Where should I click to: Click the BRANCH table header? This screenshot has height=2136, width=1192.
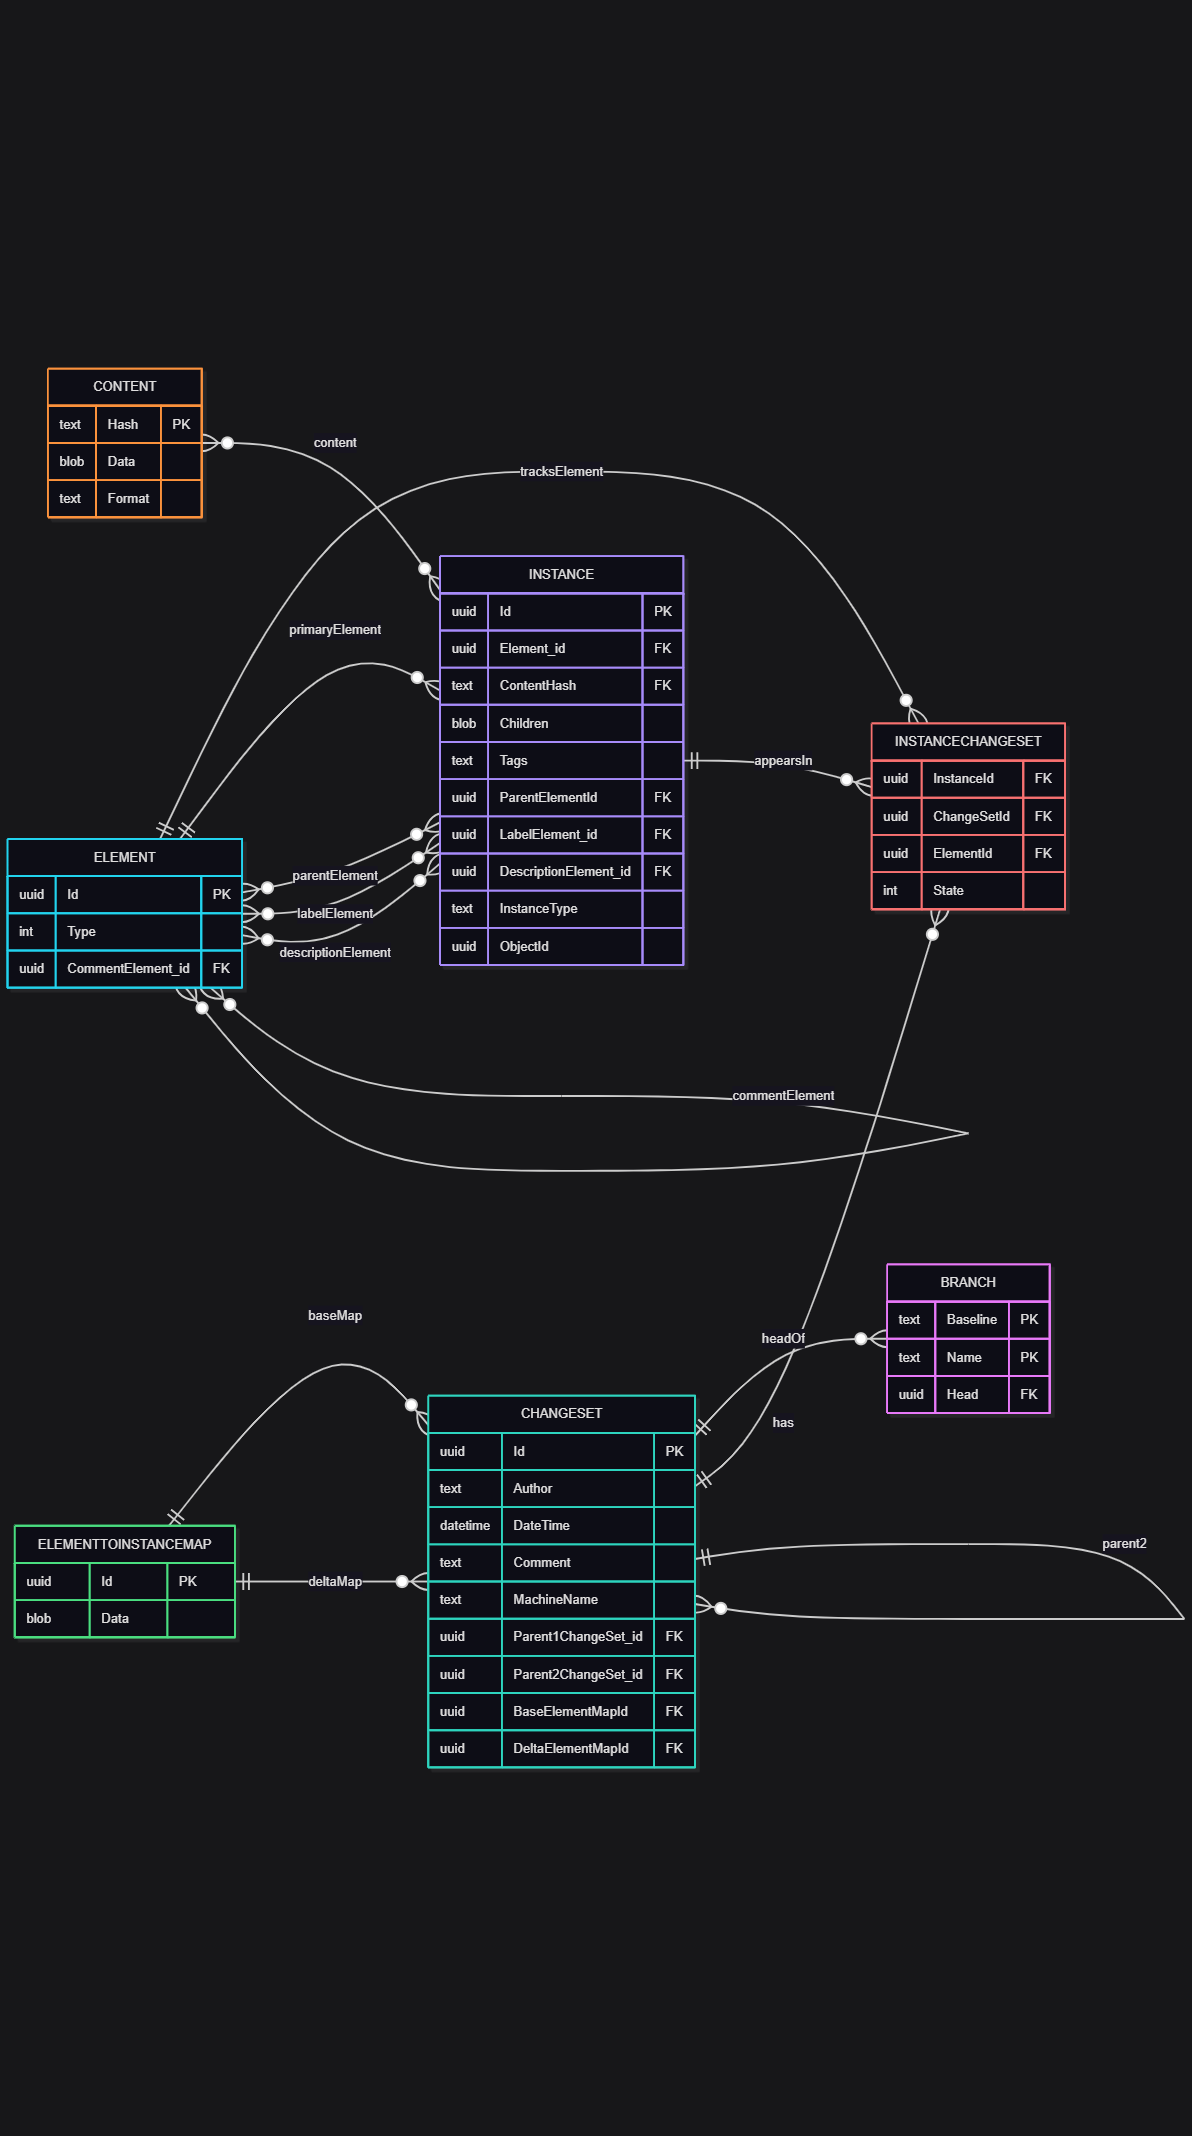pos(967,1282)
